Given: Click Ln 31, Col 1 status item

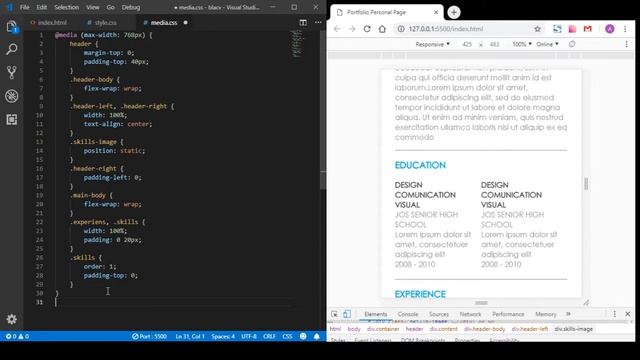Looking at the screenshot, I should click(190, 336).
